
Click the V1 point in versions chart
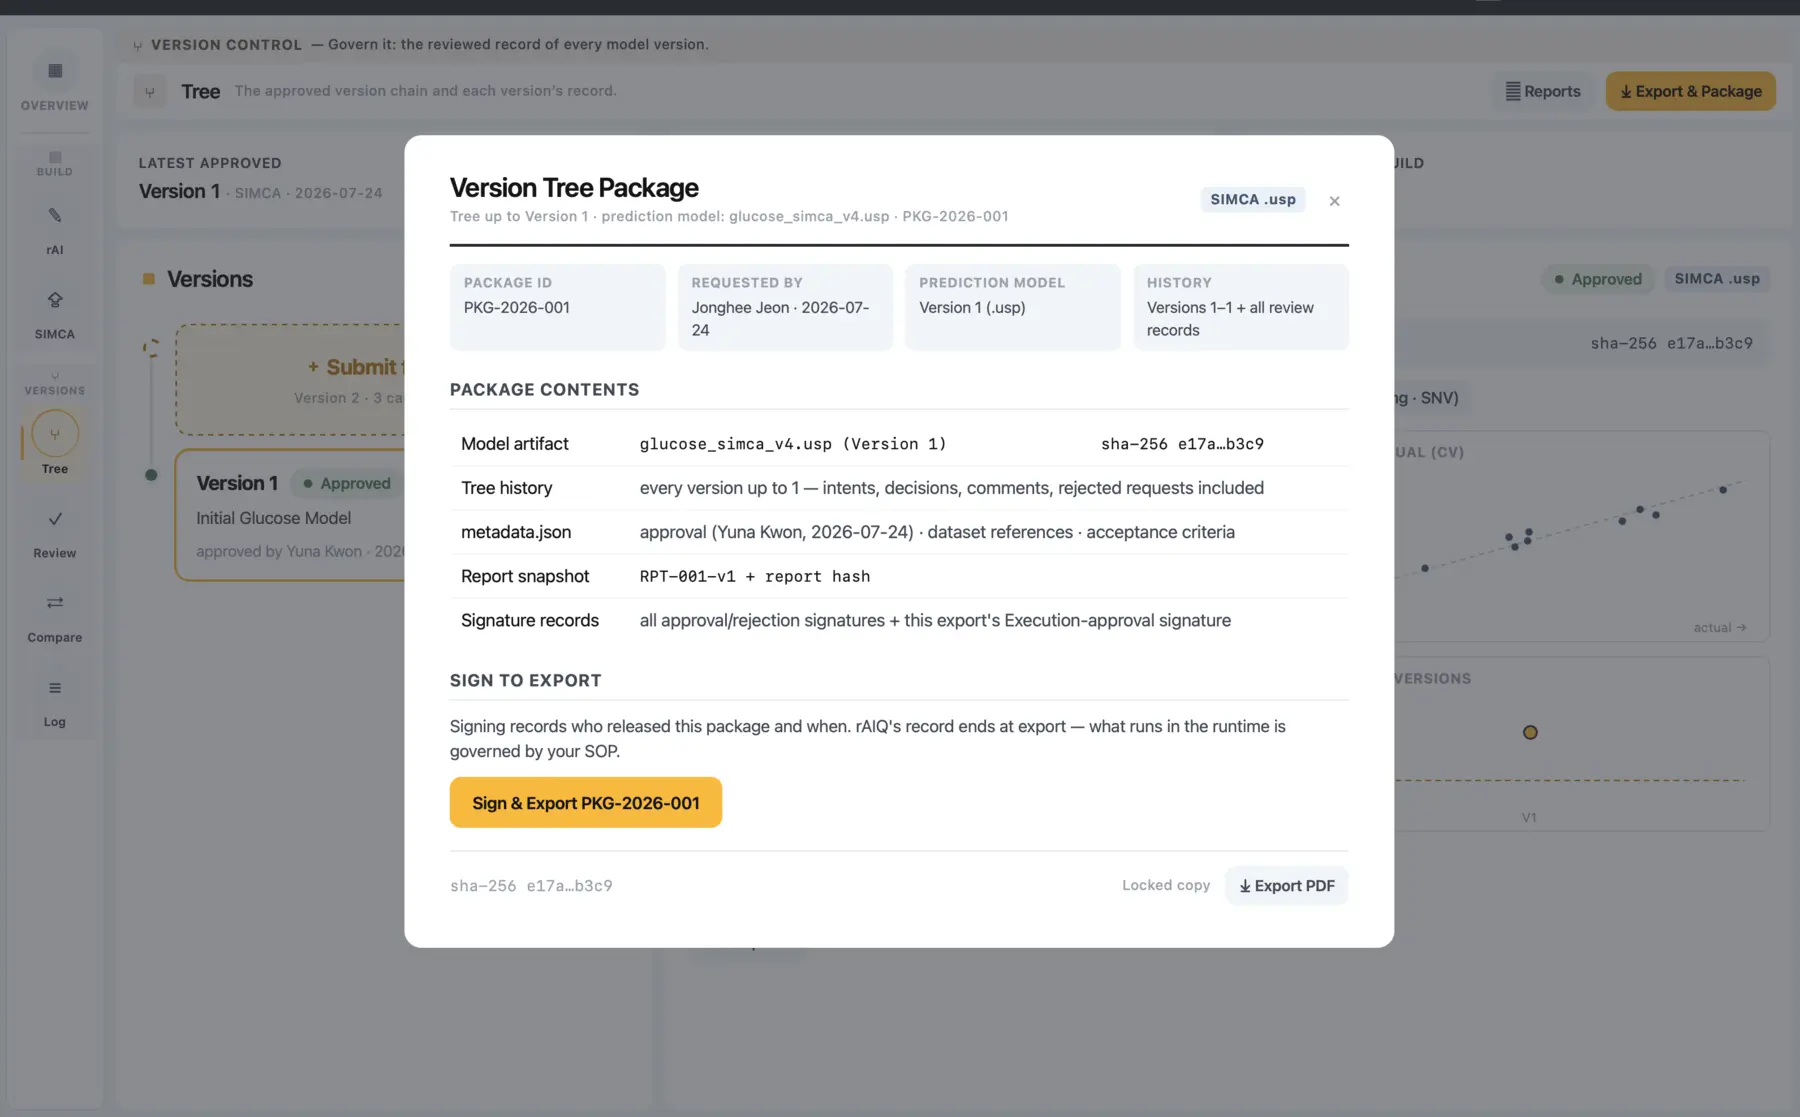click(x=1530, y=733)
